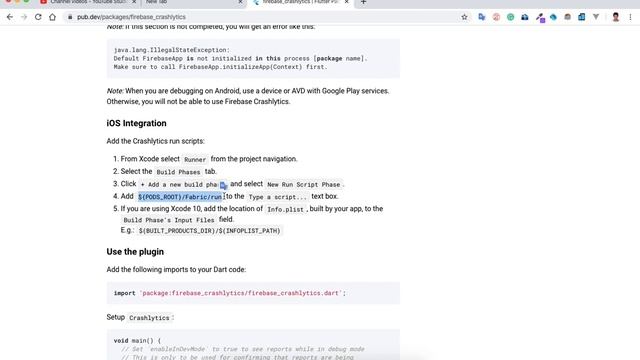This screenshot has height=360, width=640.
Task: Reload the pub.dev page
Action: 38,17
